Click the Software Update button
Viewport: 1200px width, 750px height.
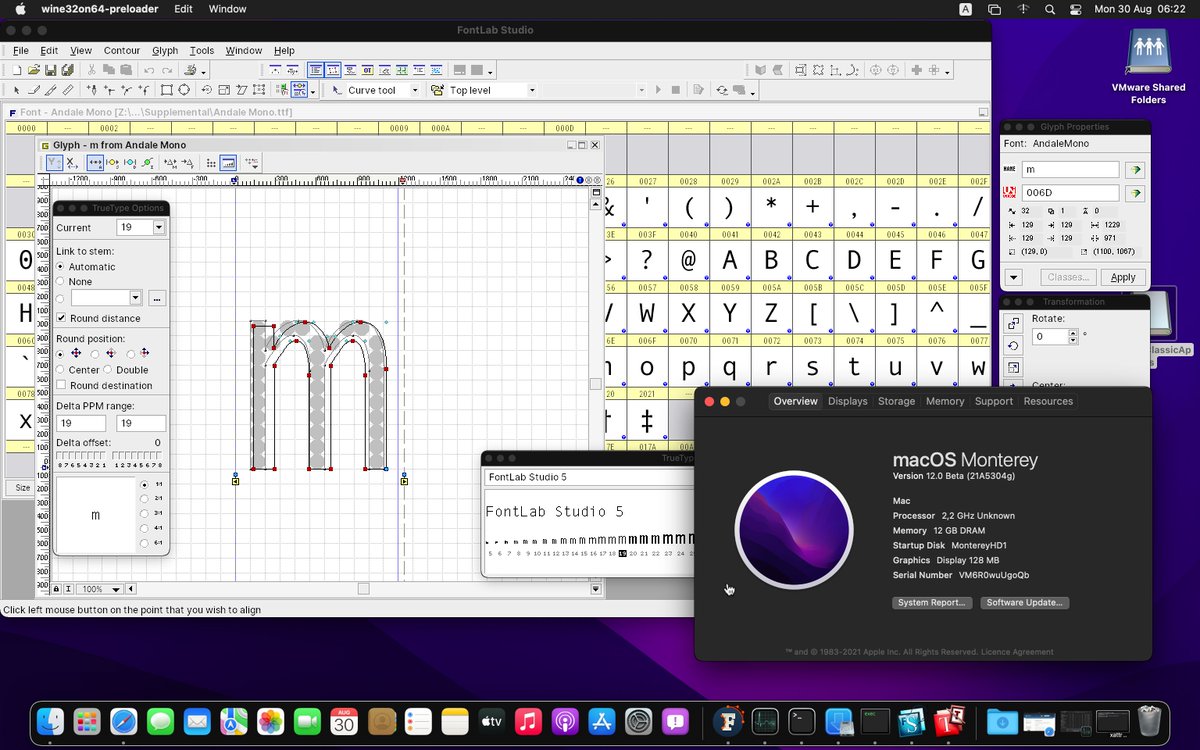(x=1024, y=603)
